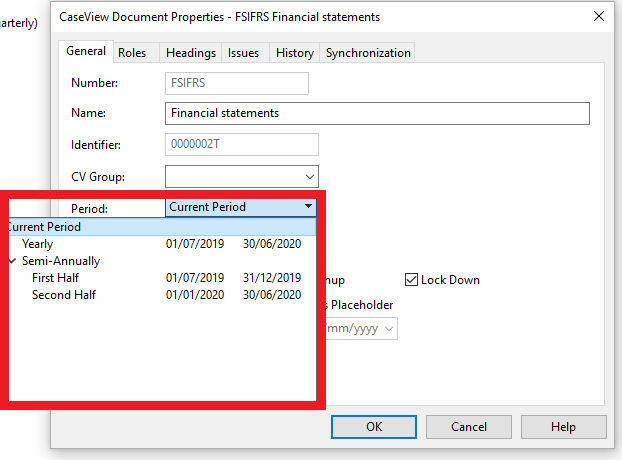Click the Cancel button

click(469, 427)
